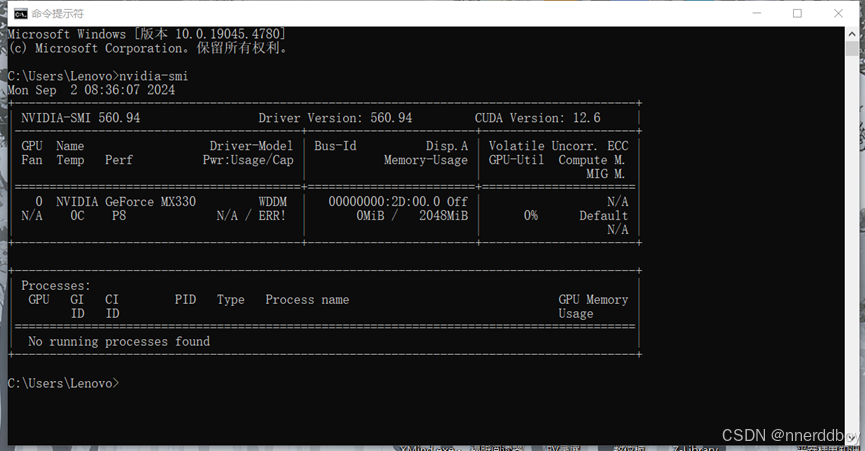Click 'NVIDIA-SMI 560.94' header text
The image size is (865, 451).
pyautogui.click(x=81, y=118)
